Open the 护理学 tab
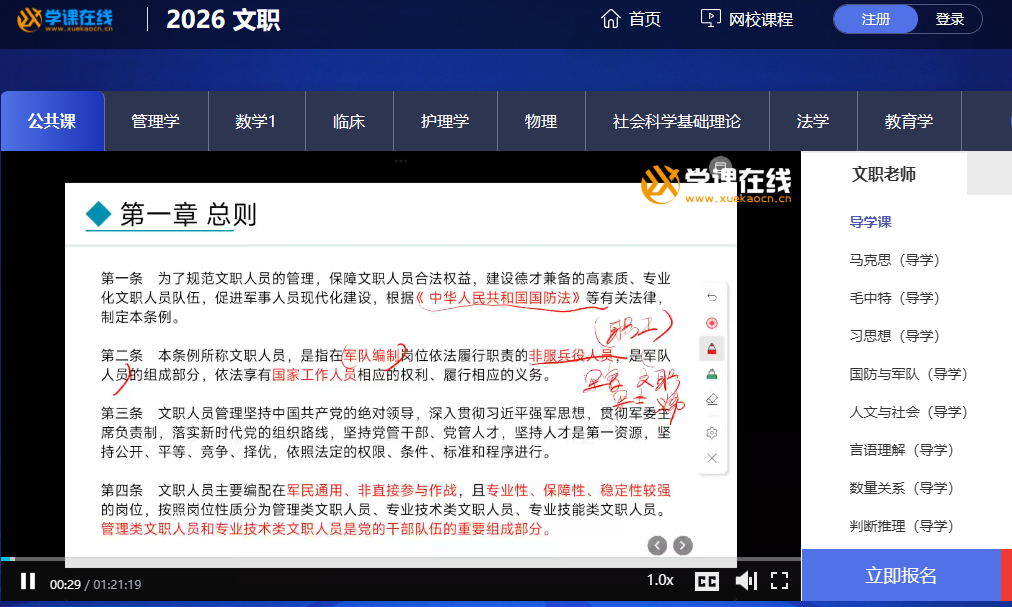The image size is (1012, 607). (x=445, y=121)
